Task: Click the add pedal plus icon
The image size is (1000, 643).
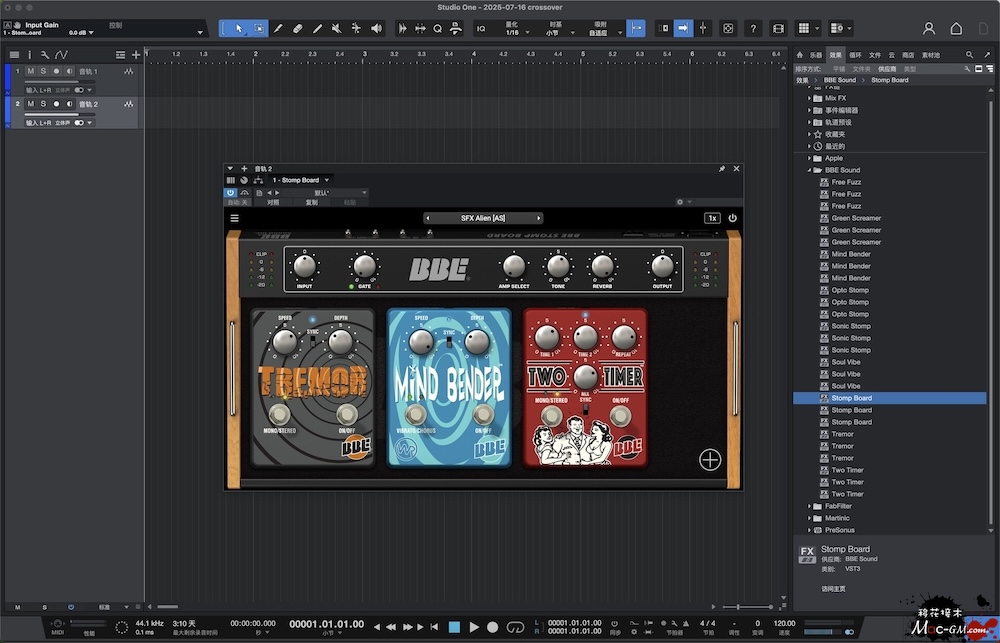Action: (x=710, y=459)
